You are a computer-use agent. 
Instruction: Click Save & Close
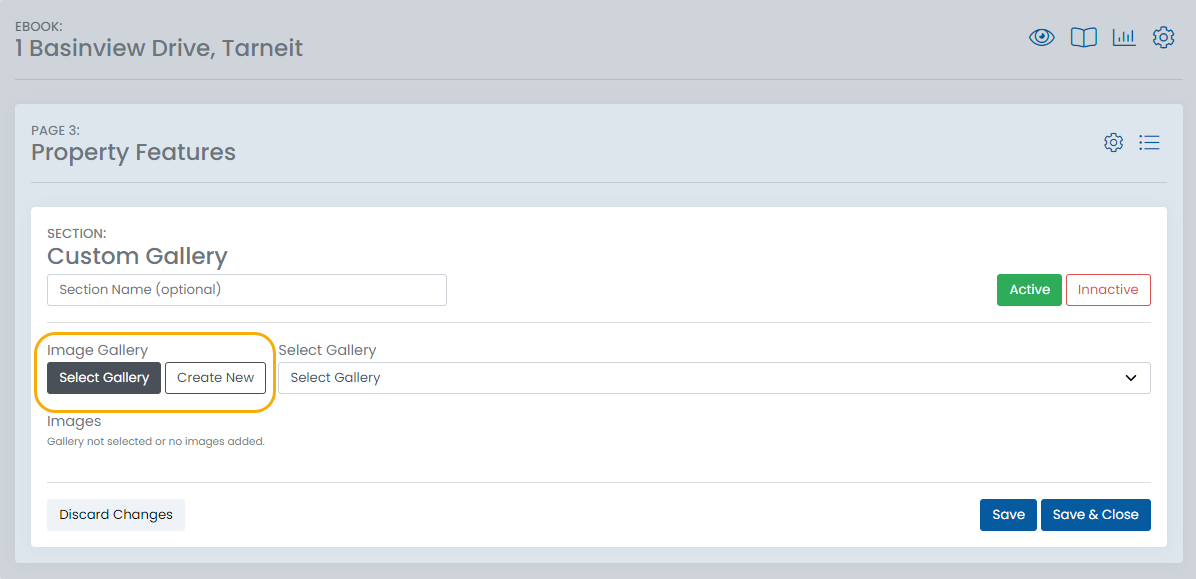click(x=1095, y=515)
